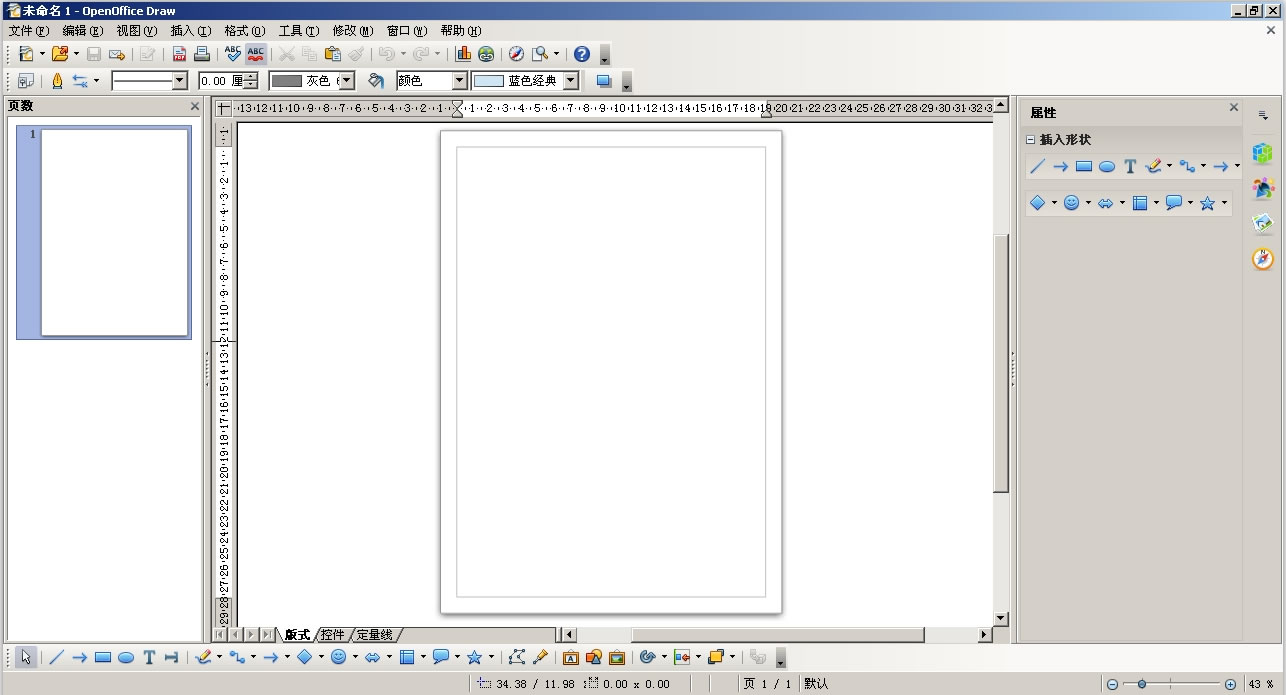Open the Navigator compass in the sidebar
1286x695 pixels.
pos(1263,259)
